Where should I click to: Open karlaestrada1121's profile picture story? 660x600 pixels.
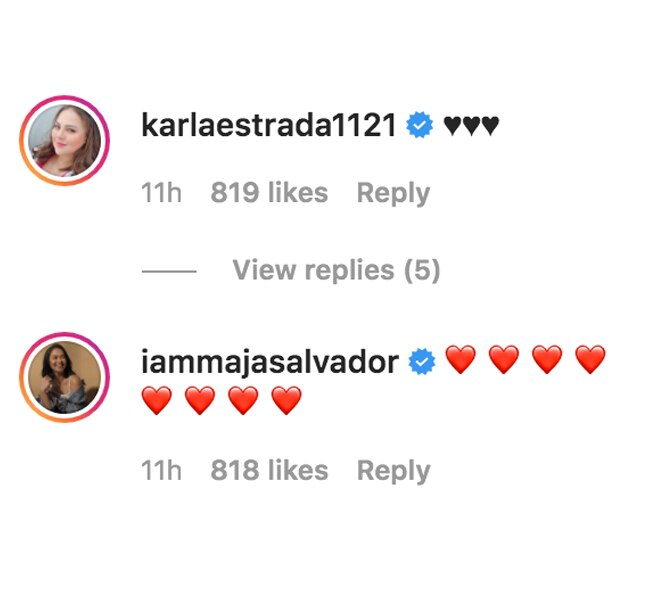[64, 141]
